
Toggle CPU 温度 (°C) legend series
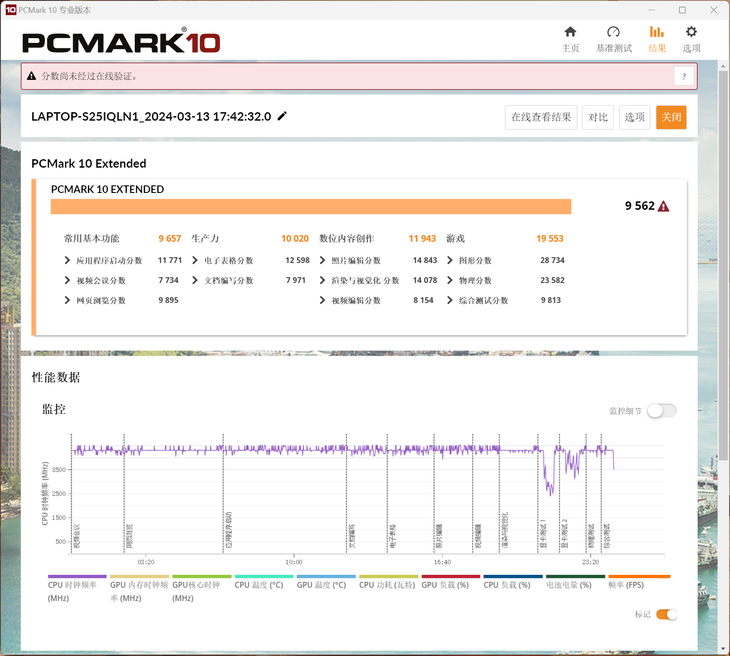click(264, 583)
